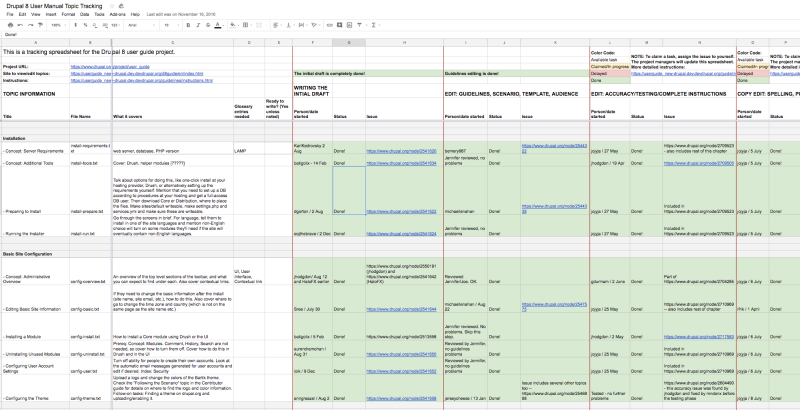The width and height of the screenshot is (800, 410).
Task: Click the Insert link icon
Action: click(330, 25)
